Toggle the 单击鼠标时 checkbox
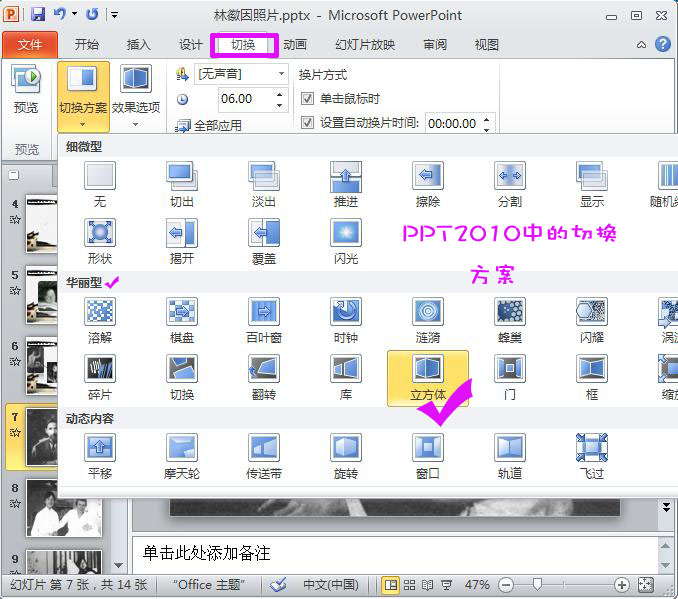 tap(307, 99)
